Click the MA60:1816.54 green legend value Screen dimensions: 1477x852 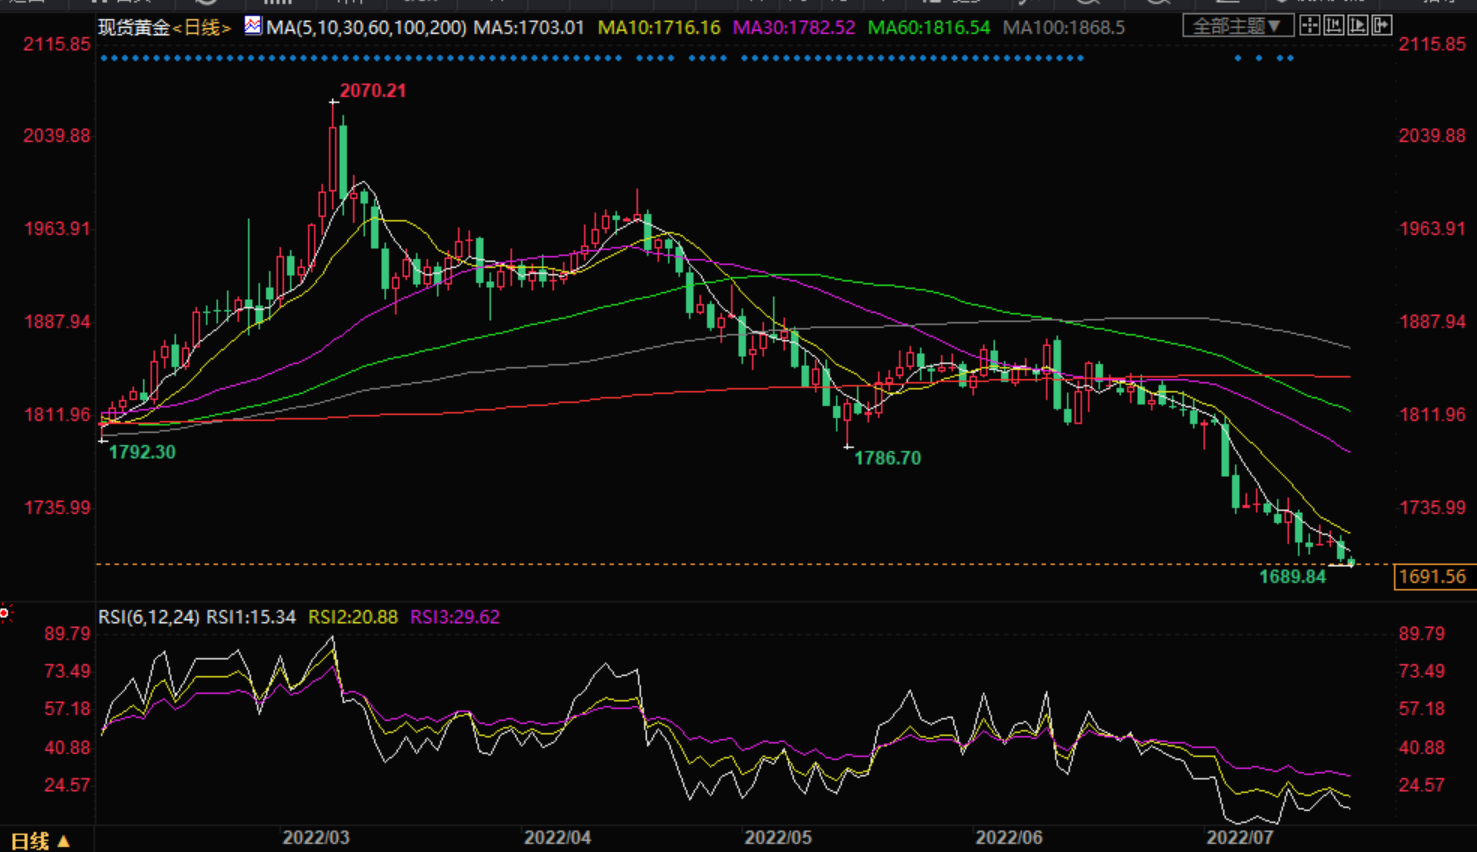928,28
